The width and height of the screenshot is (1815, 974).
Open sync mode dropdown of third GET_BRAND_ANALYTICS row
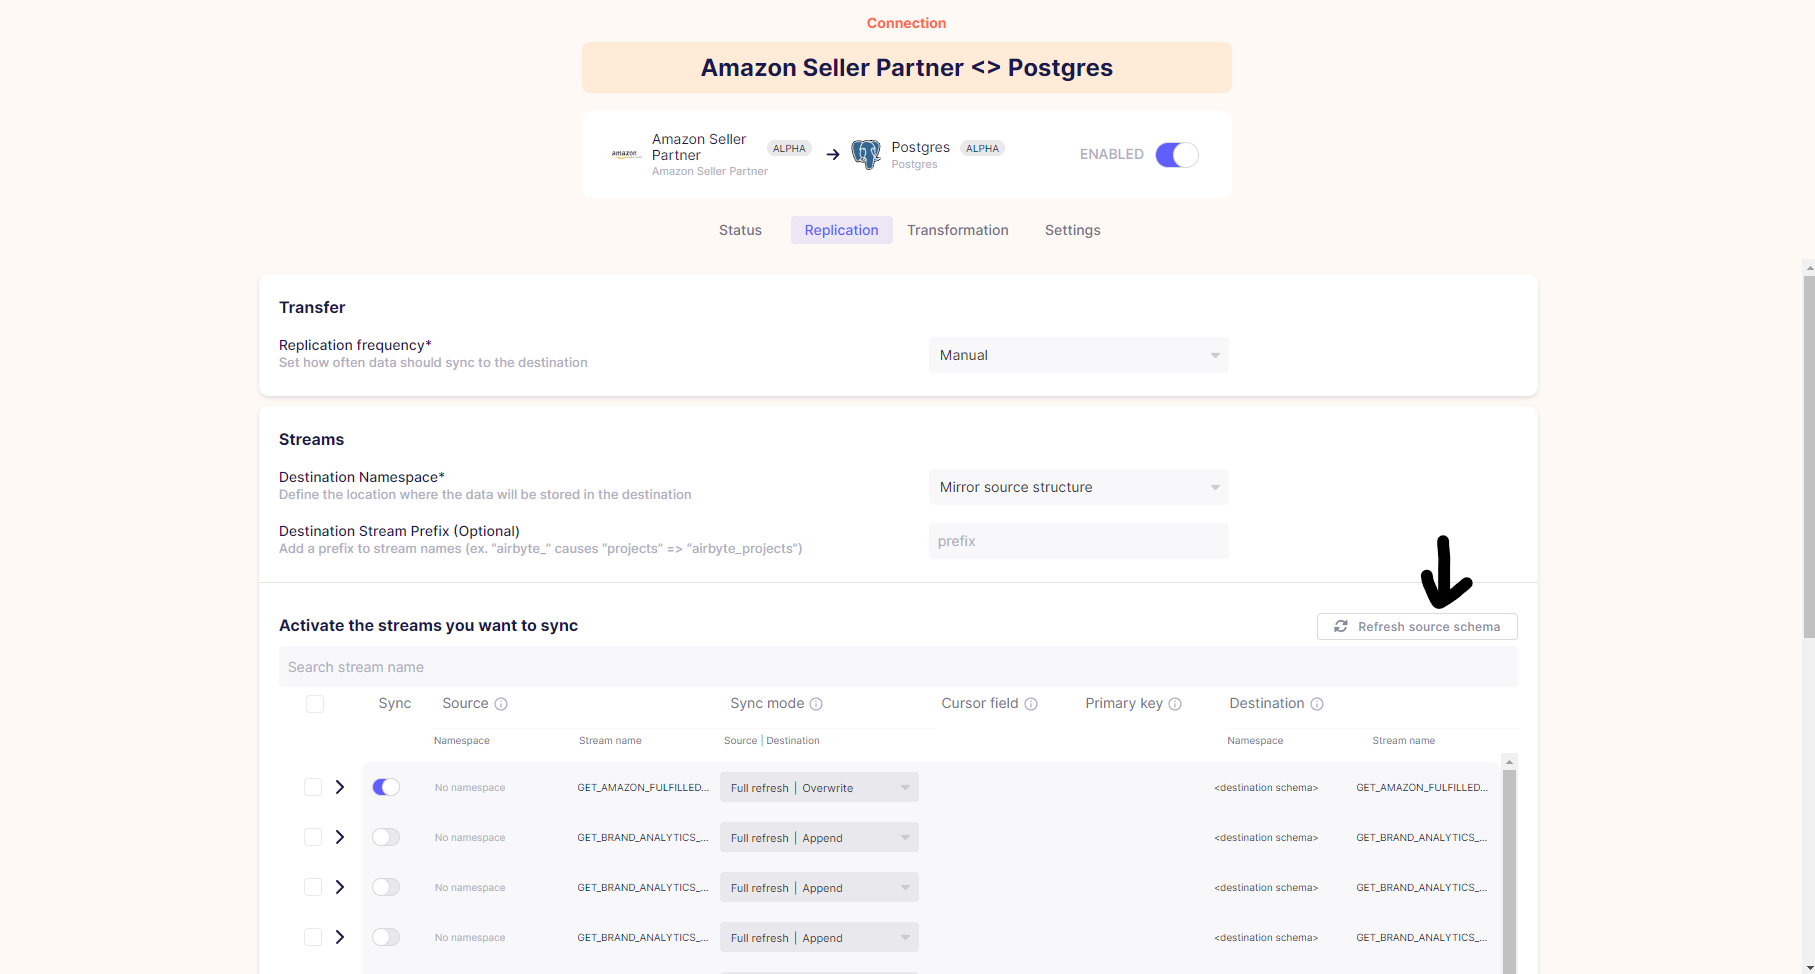pyautogui.click(x=819, y=937)
